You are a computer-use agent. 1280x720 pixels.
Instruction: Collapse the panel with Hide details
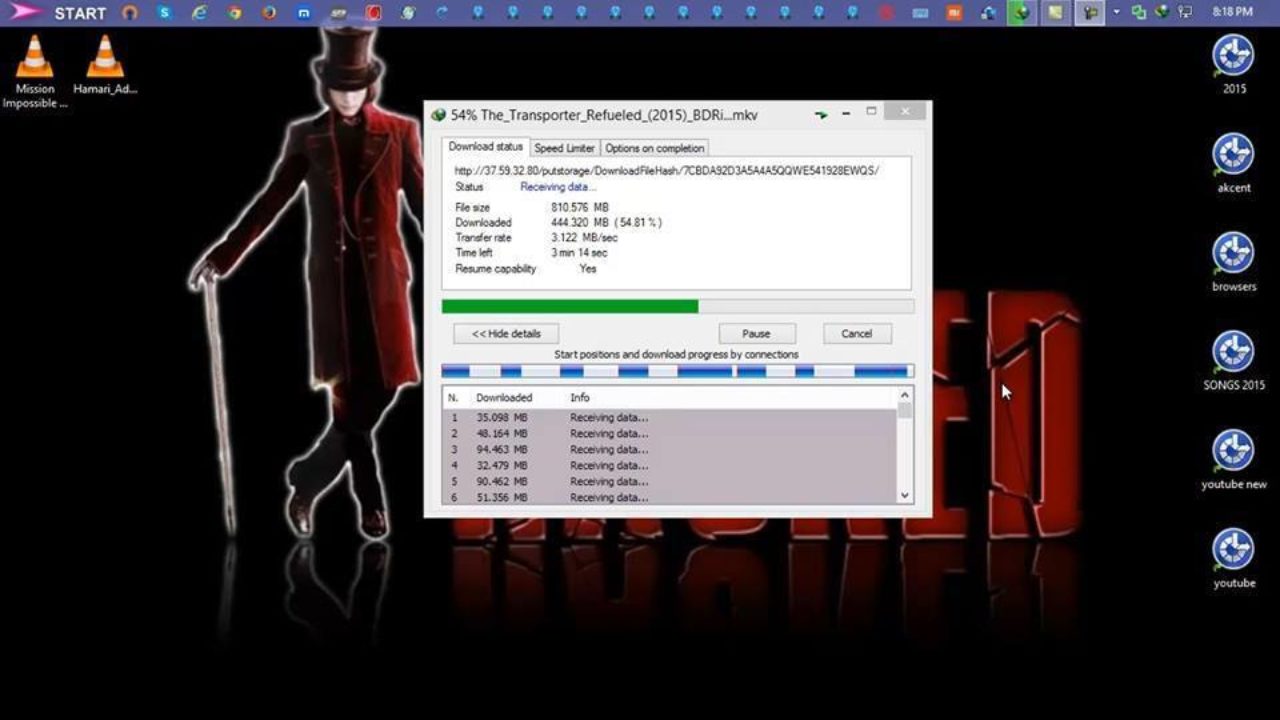[x=506, y=334]
